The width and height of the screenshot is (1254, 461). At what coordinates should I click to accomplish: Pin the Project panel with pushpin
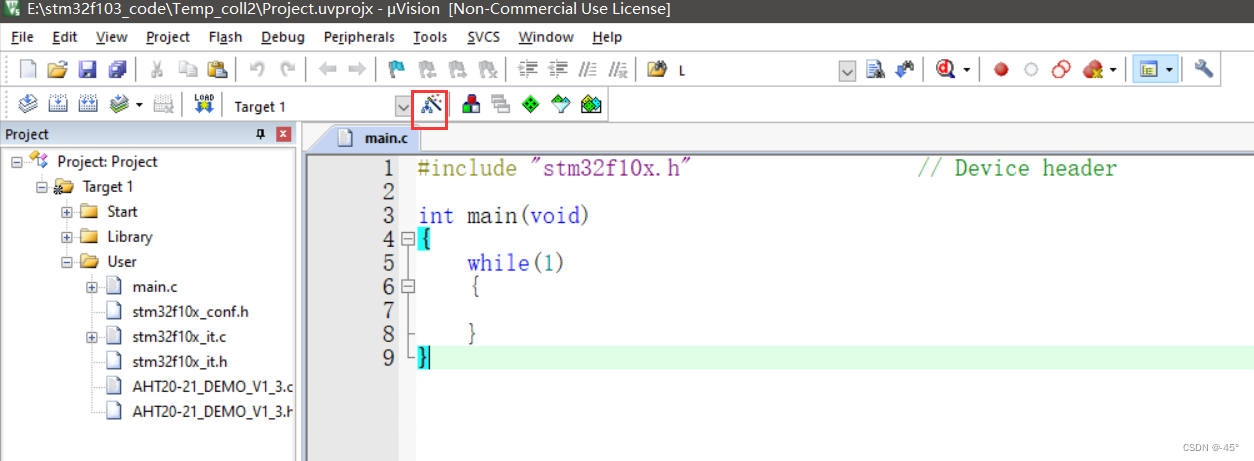point(261,135)
